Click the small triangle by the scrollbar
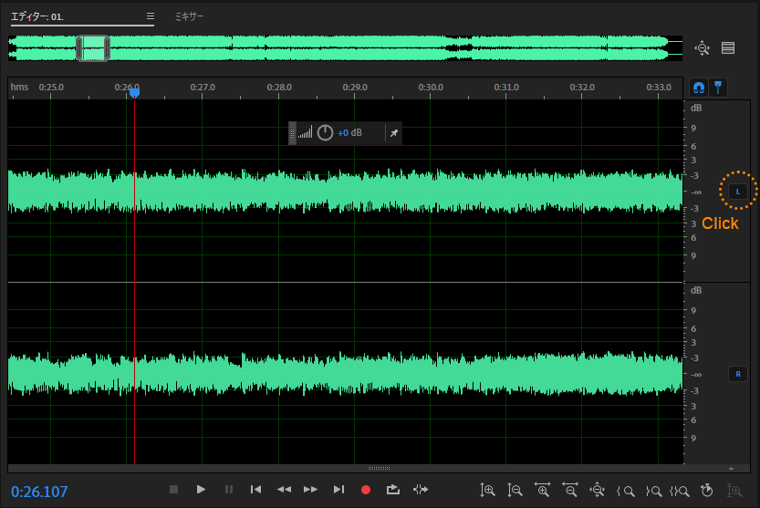 point(731,468)
